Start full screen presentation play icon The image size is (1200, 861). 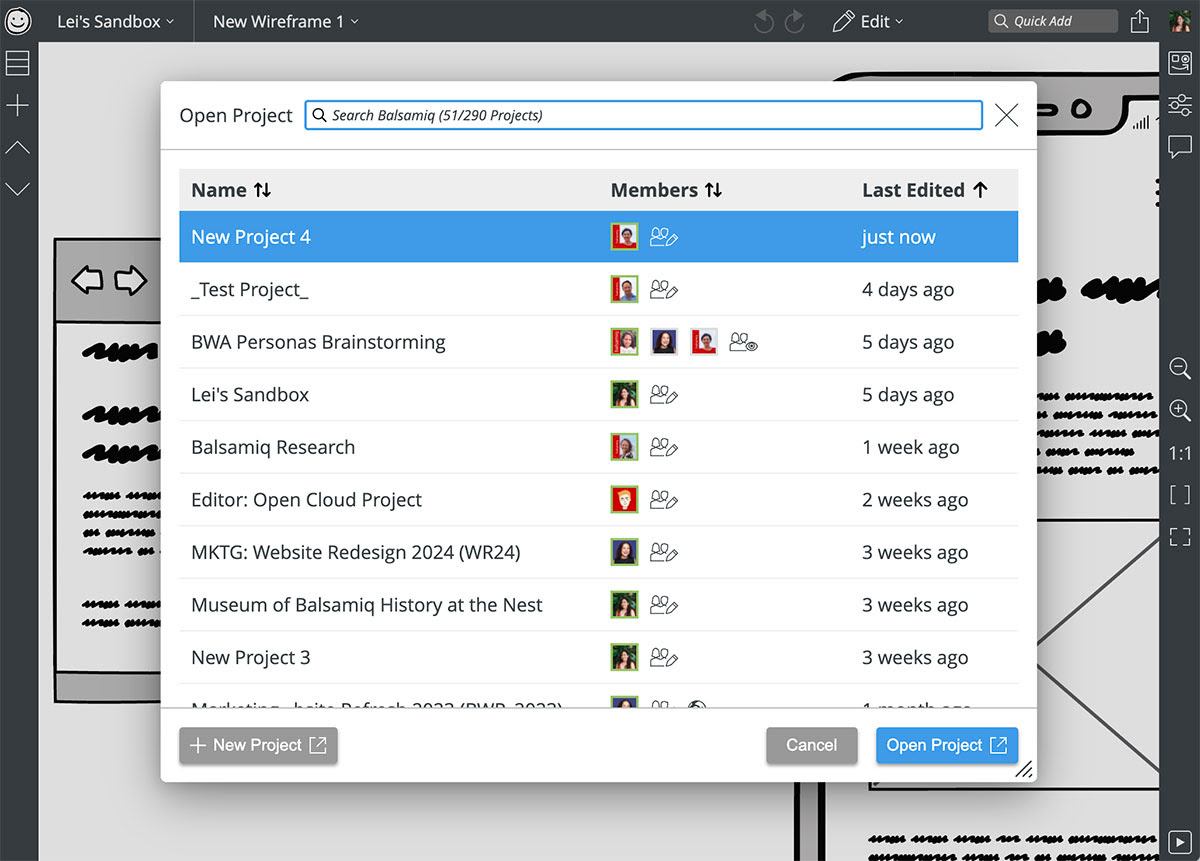[1180, 842]
